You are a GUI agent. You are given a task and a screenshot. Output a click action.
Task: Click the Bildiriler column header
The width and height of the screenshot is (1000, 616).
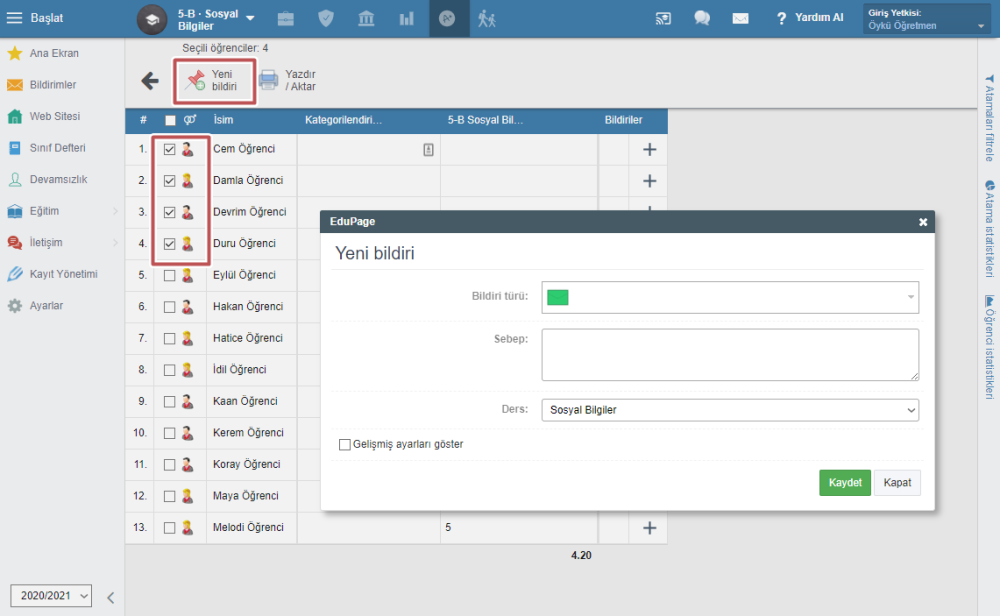[x=623, y=120]
